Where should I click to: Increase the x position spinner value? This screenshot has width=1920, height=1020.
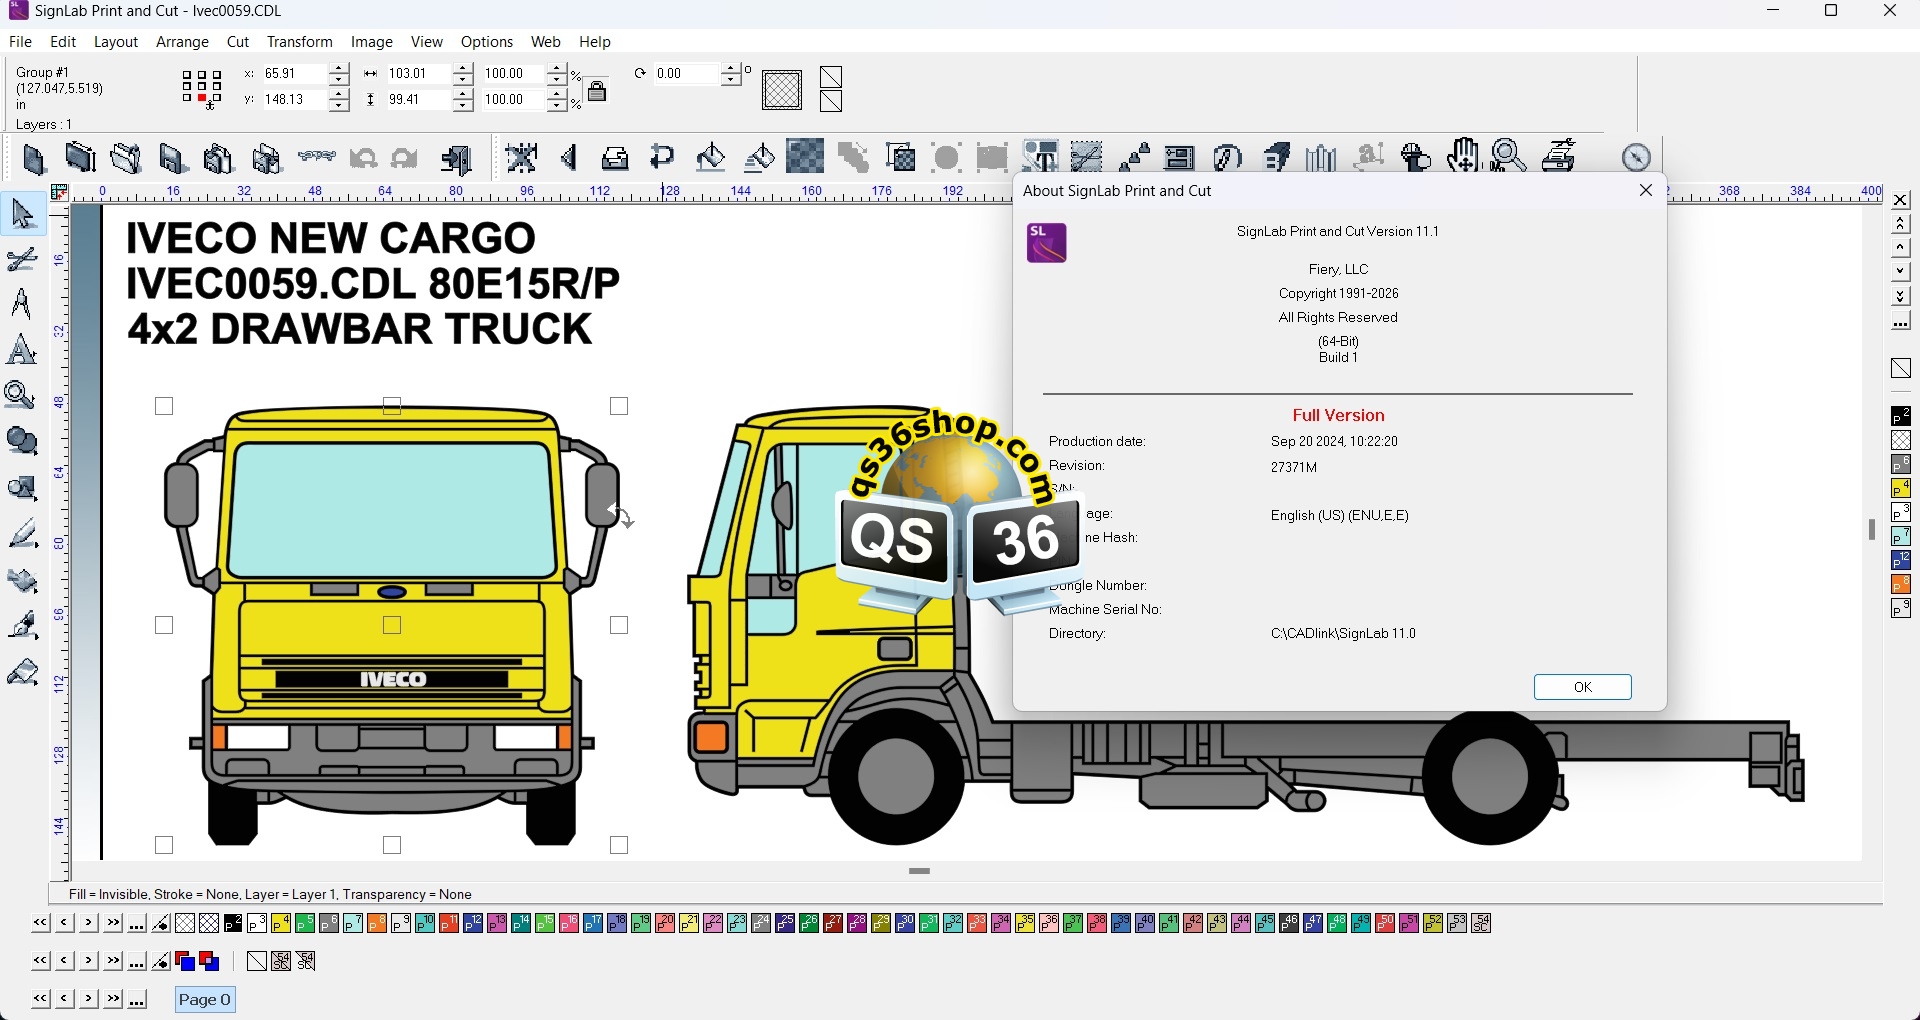point(339,69)
